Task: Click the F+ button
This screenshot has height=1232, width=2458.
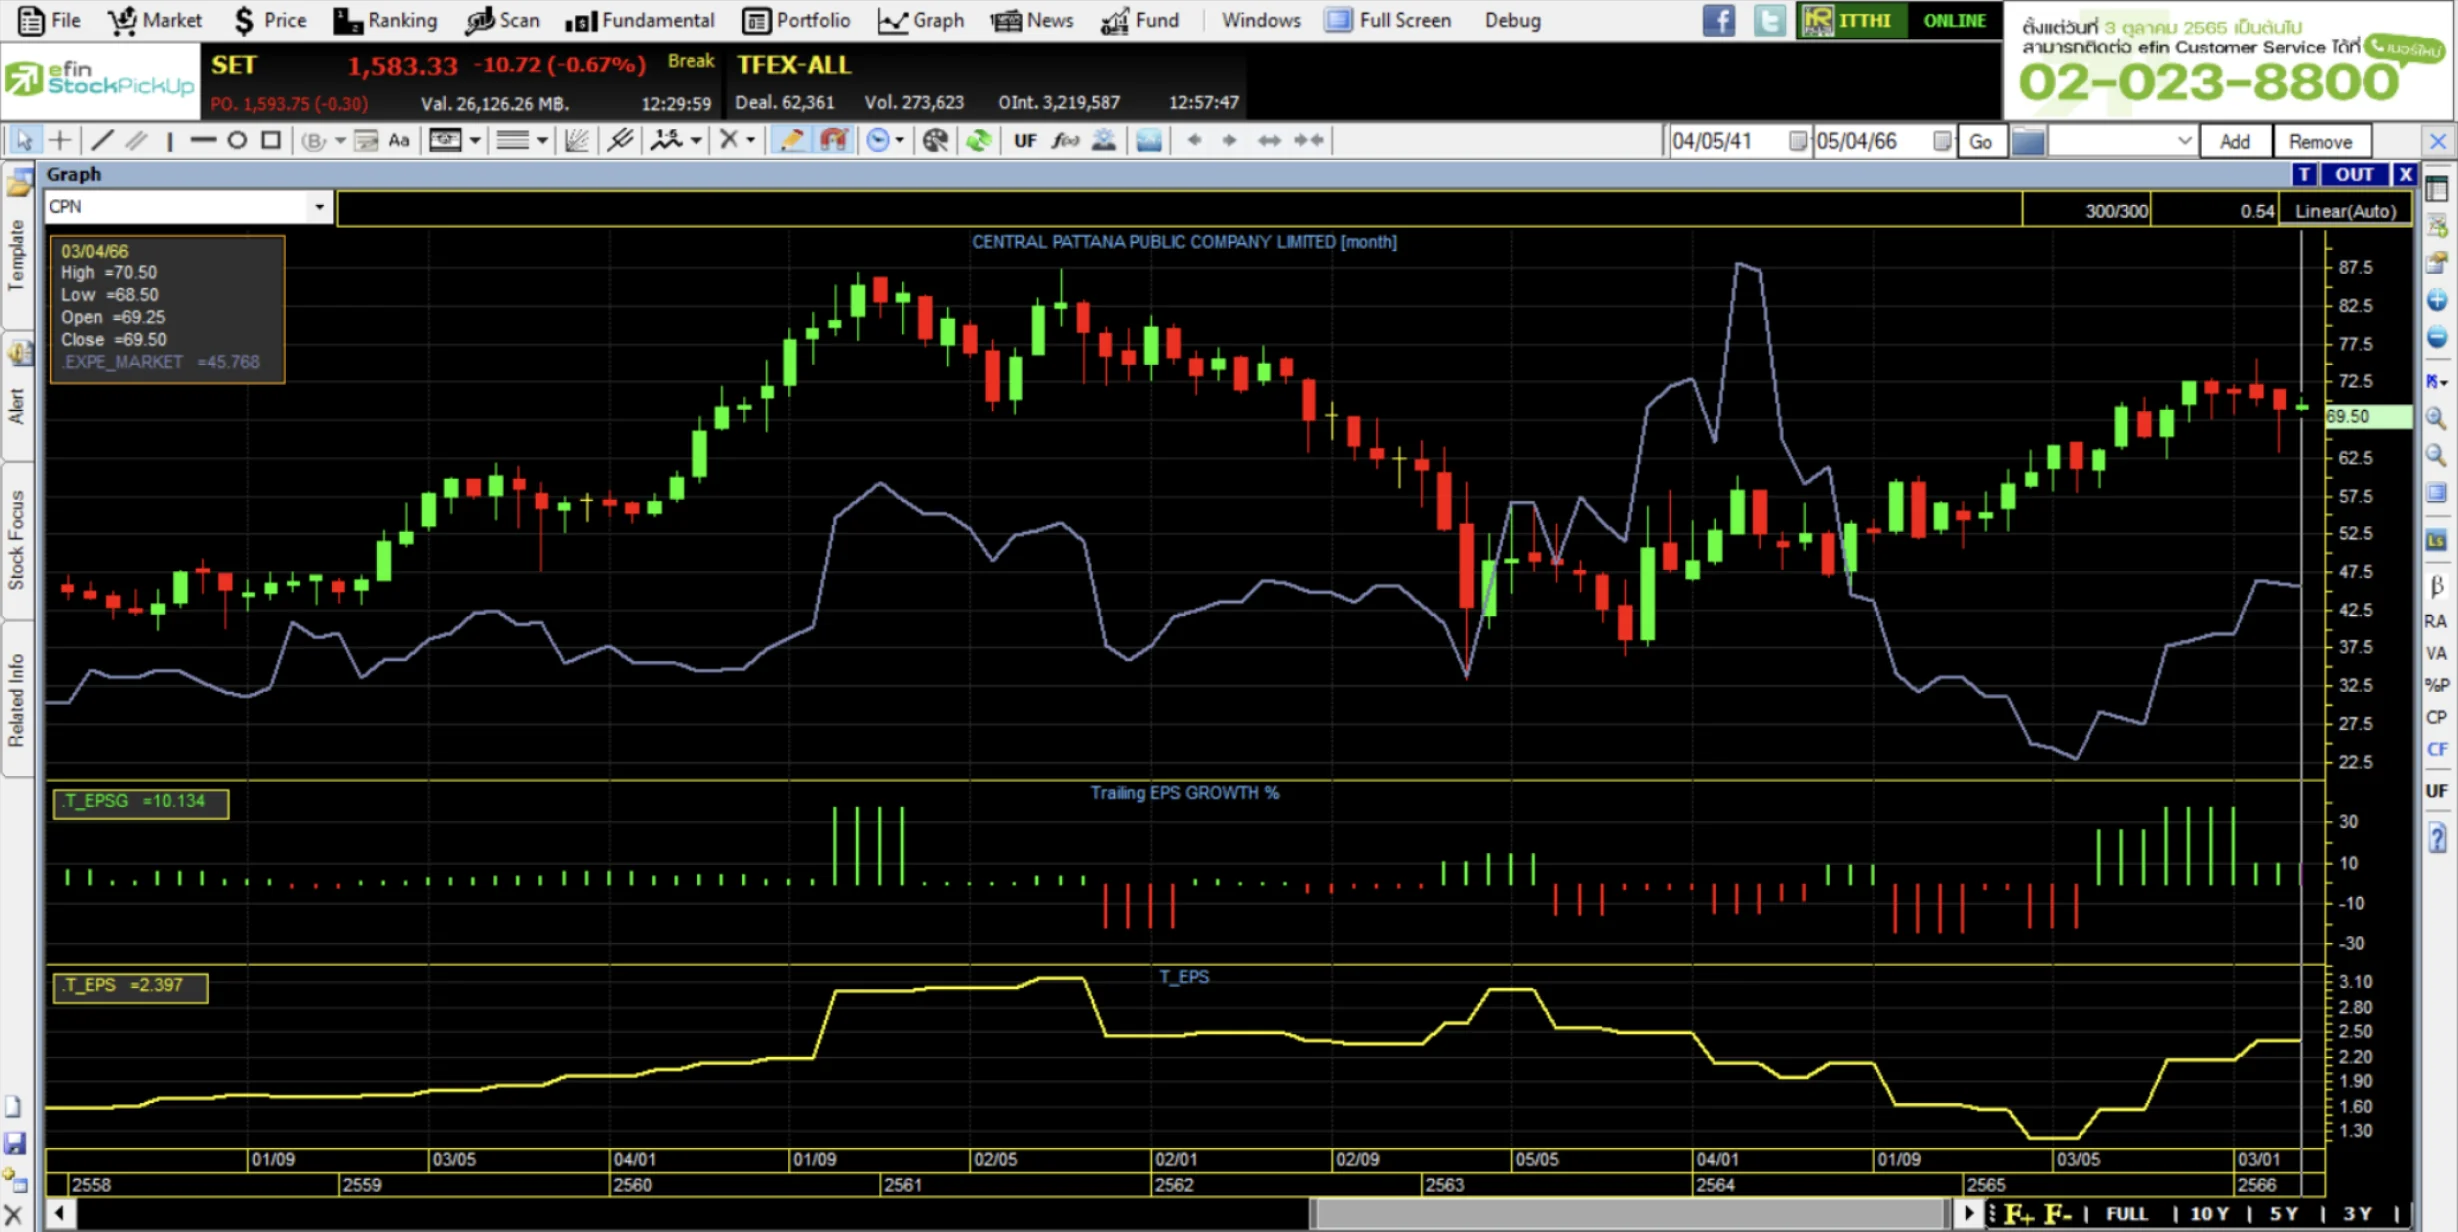Action: (2019, 1213)
